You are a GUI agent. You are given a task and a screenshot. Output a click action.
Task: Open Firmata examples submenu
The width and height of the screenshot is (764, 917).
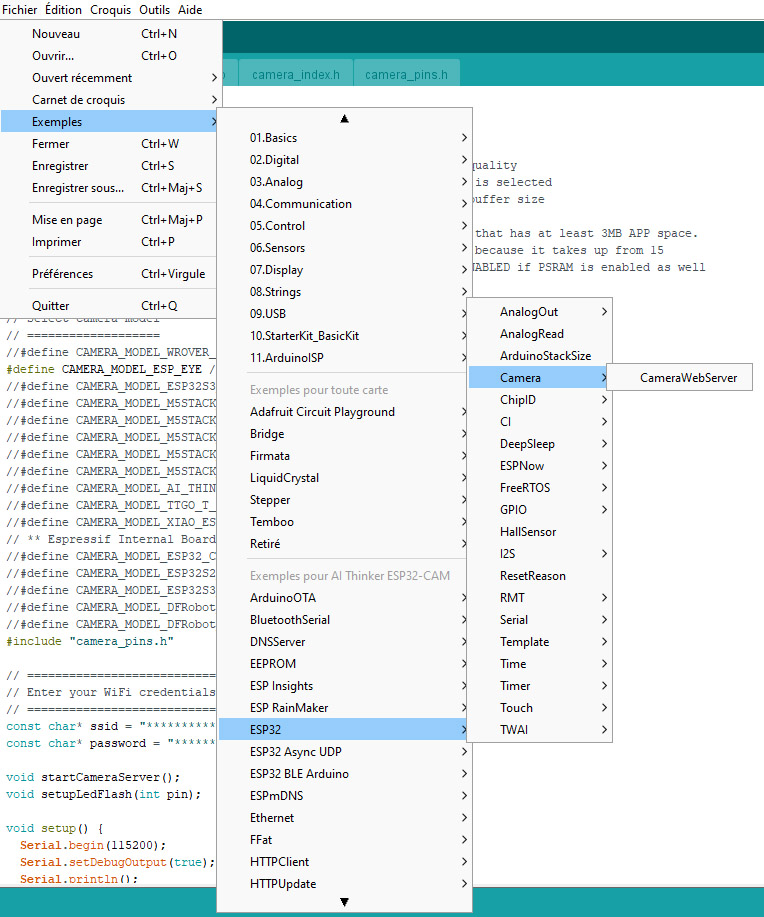coord(345,456)
